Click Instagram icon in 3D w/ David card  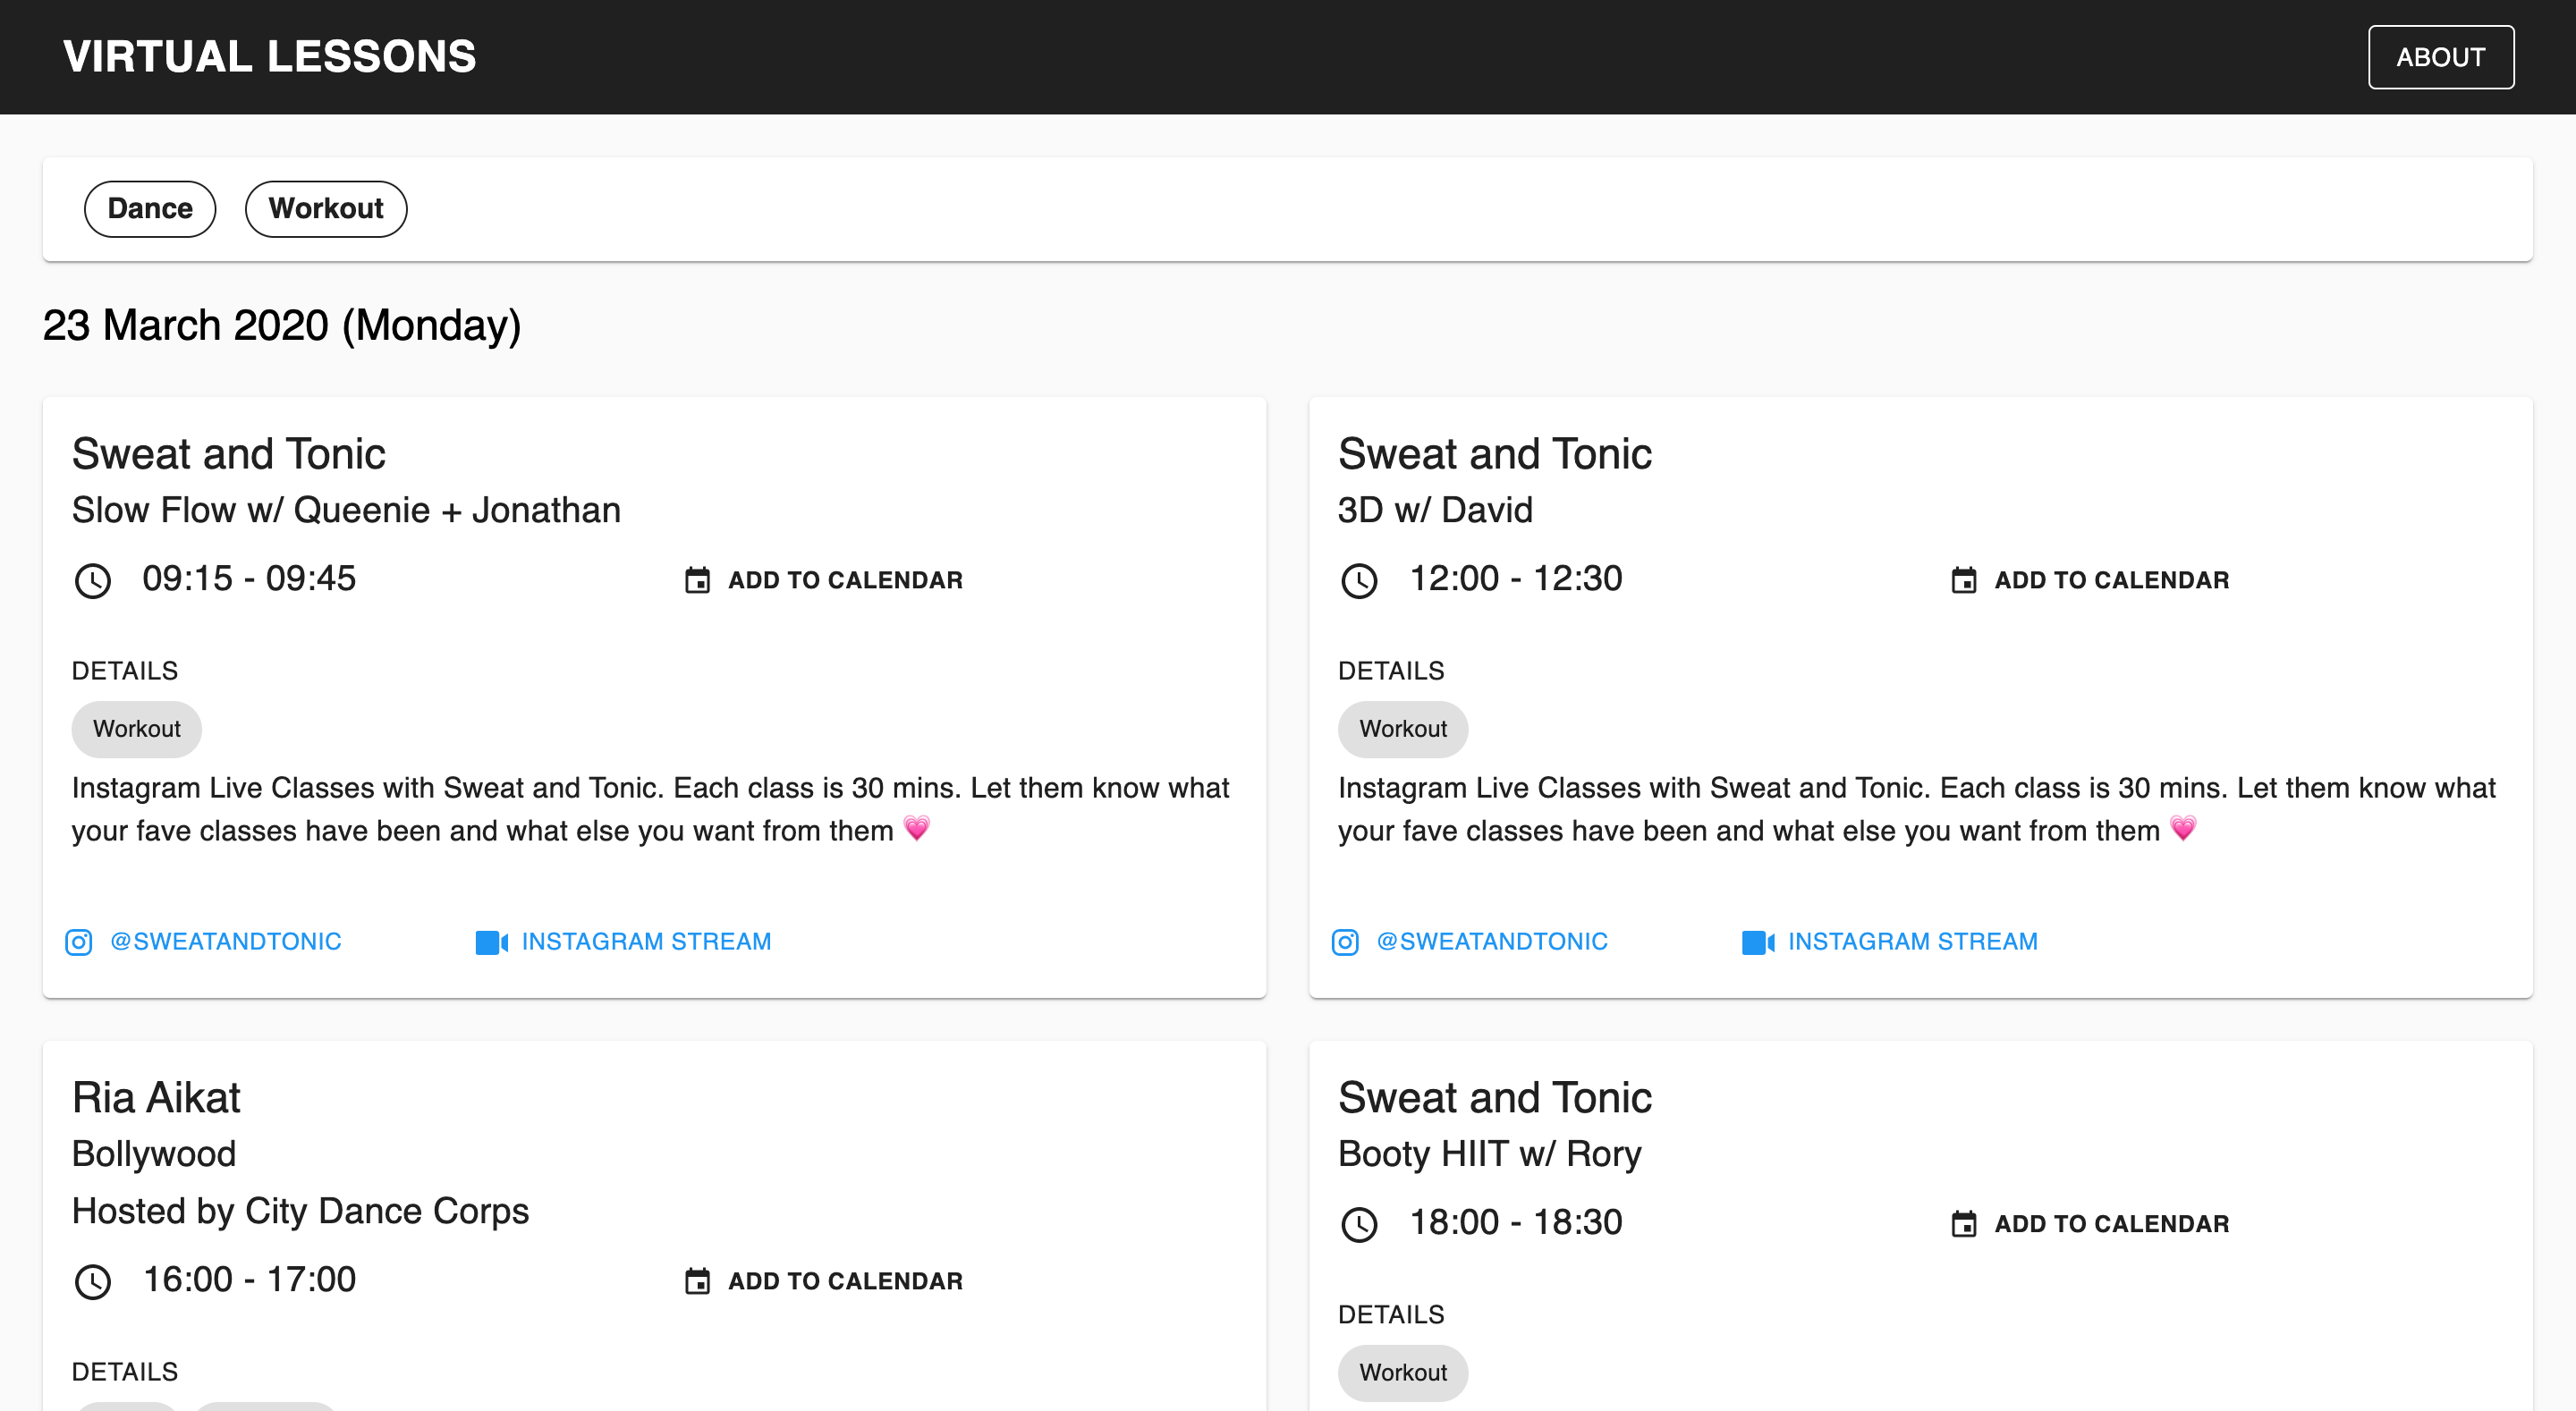(x=1345, y=942)
